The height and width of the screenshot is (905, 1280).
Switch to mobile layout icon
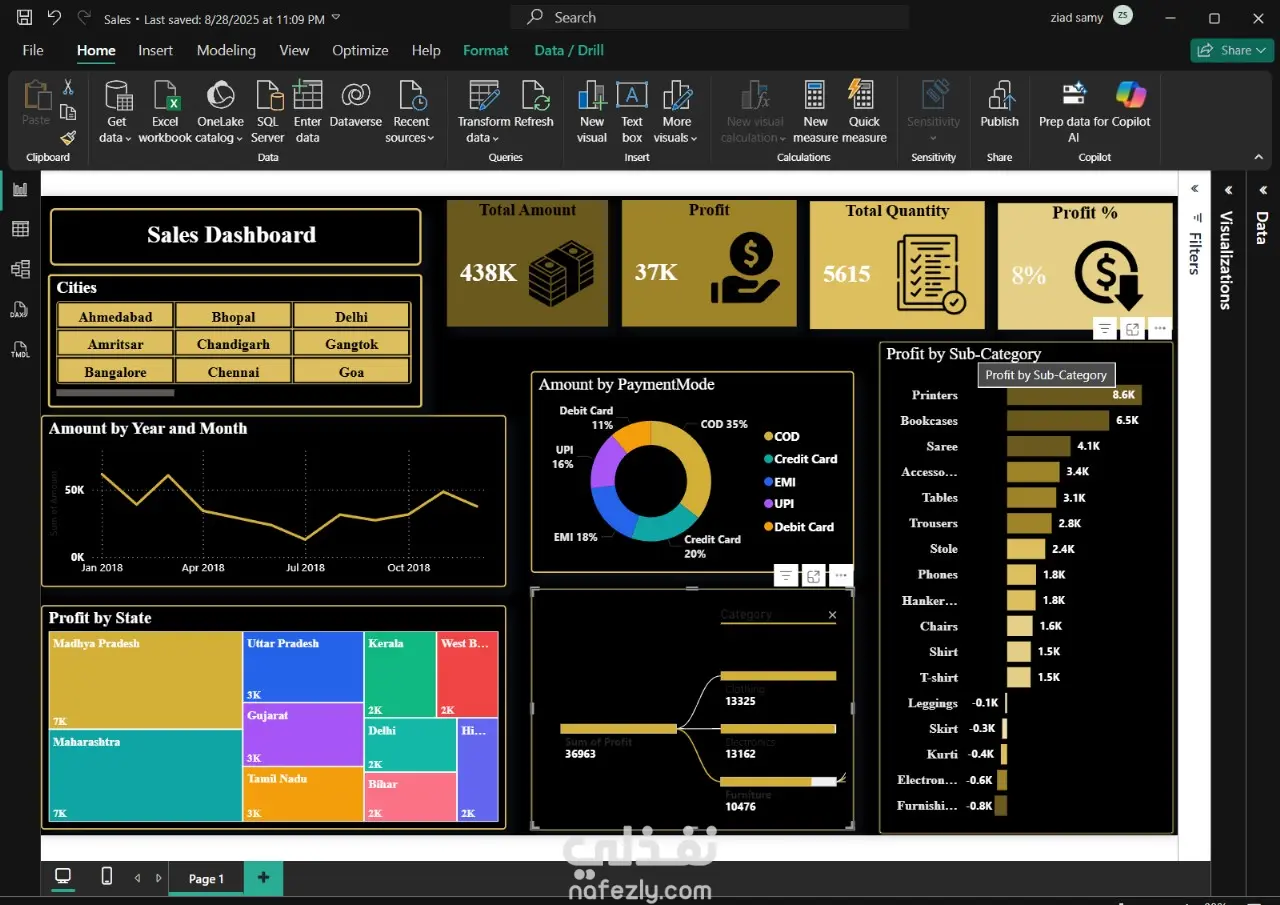tap(107, 877)
